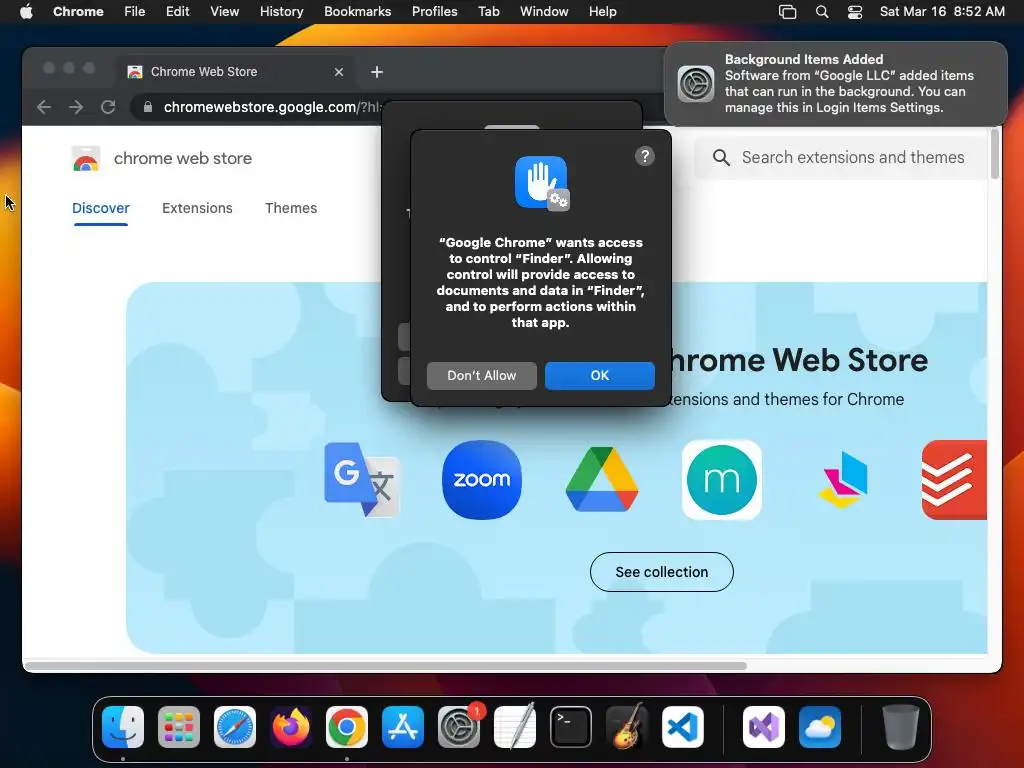Launch Firefox from the Dock

[291, 727]
